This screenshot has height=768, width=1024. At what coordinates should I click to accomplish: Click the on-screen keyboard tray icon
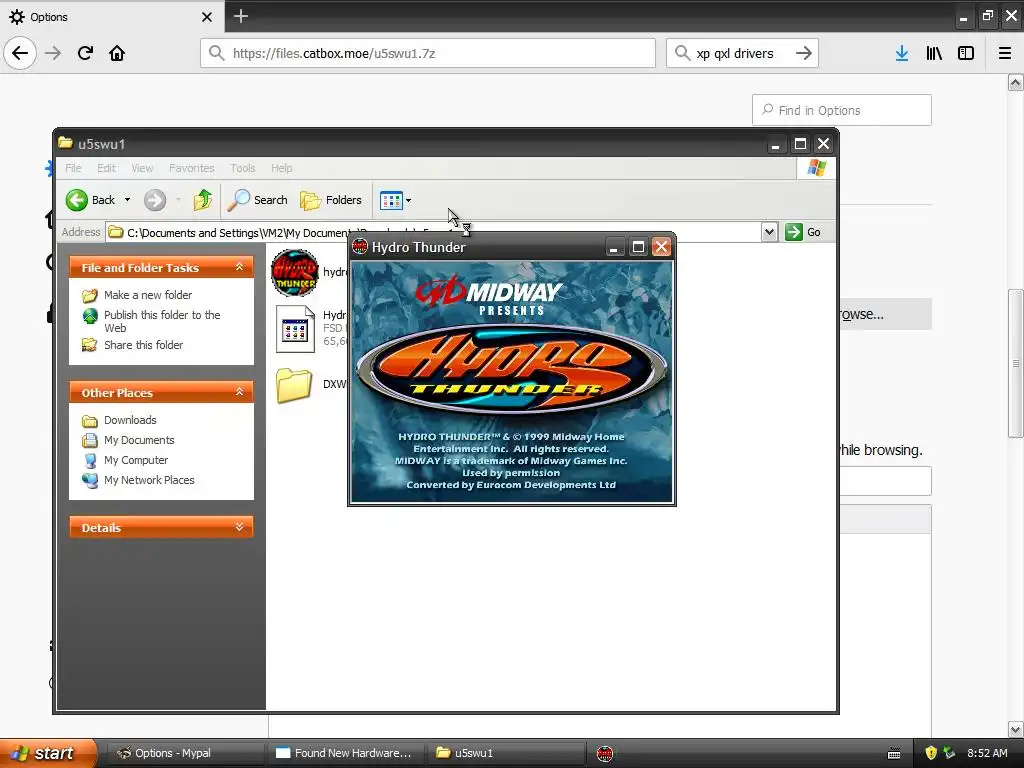(x=894, y=754)
